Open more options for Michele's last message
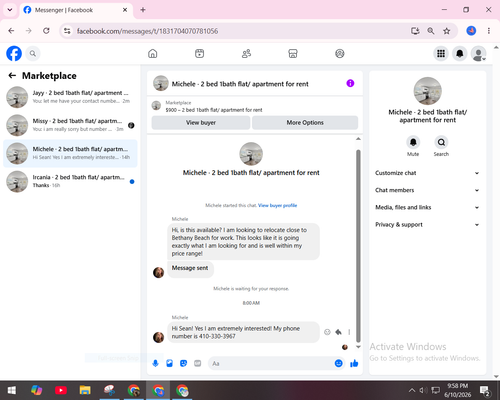The width and height of the screenshot is (500, 400). tap(349, 332)
